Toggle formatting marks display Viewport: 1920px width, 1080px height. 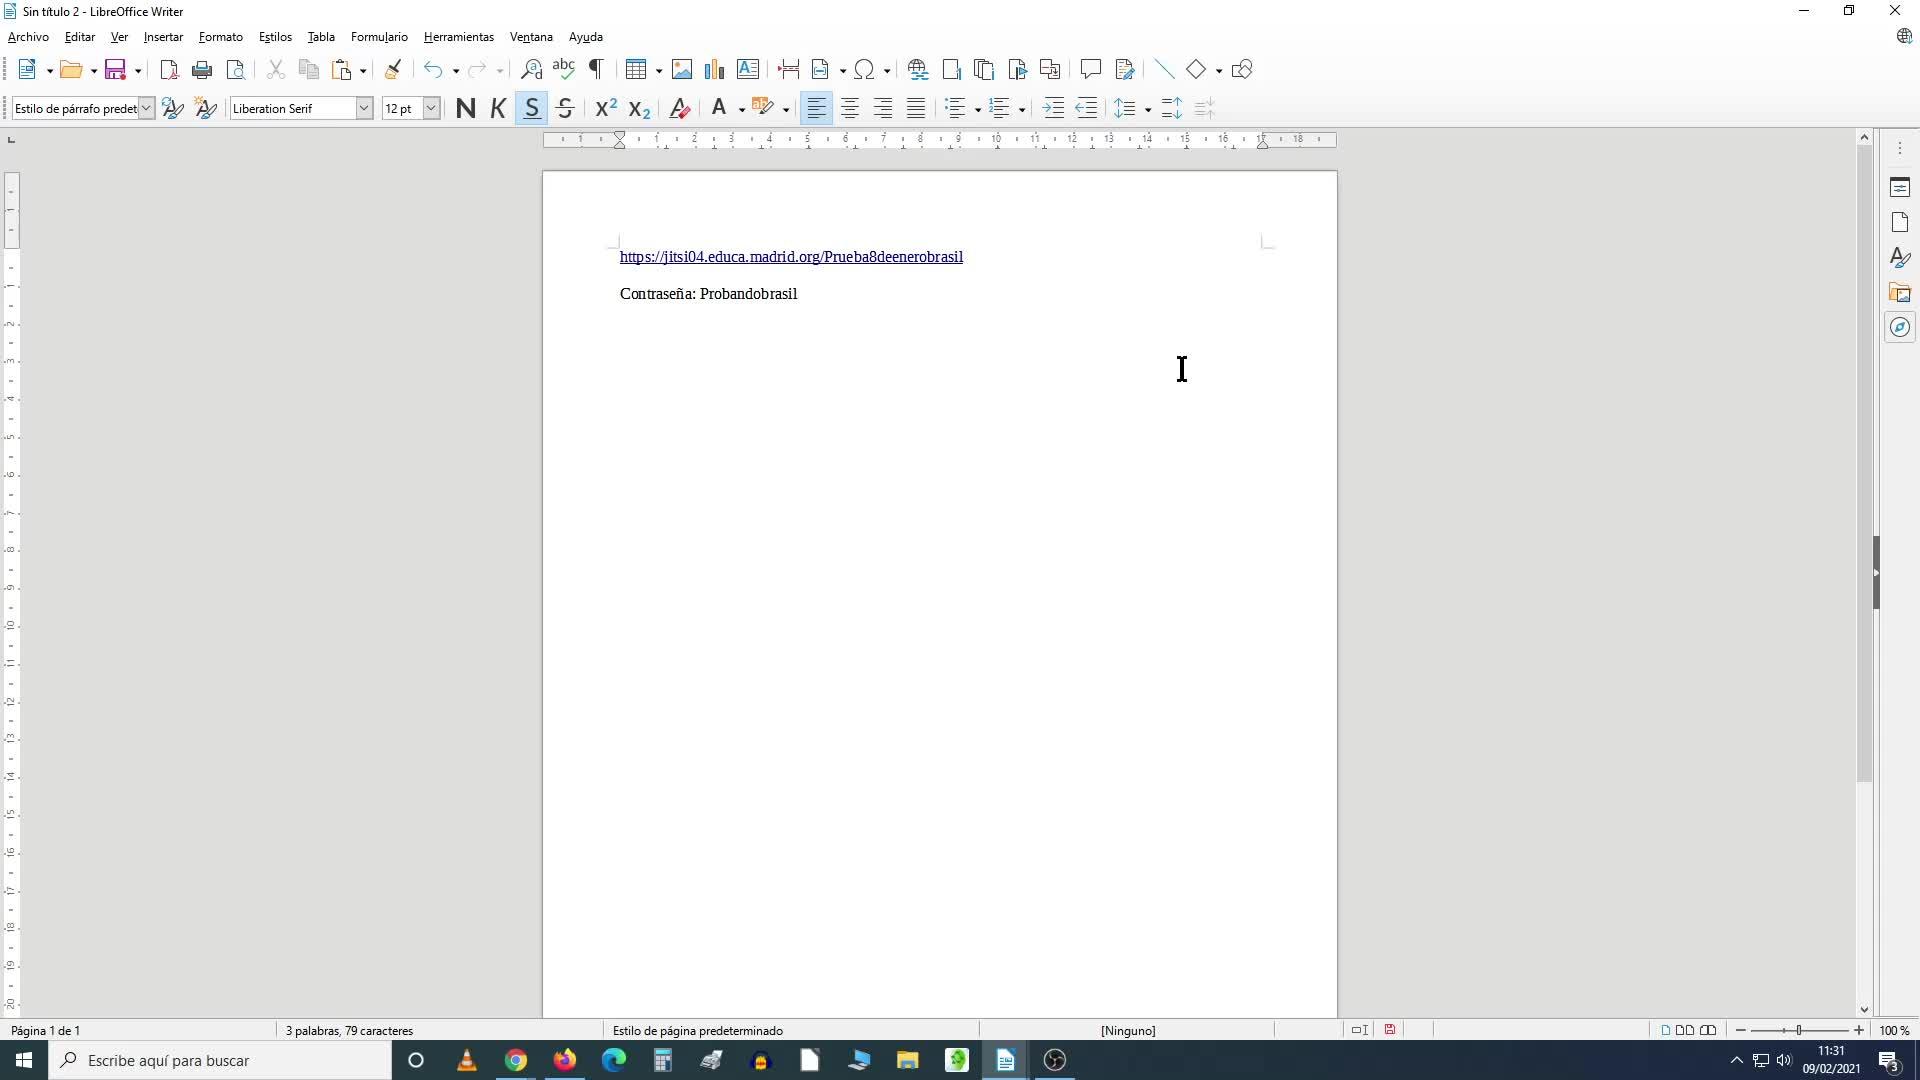coord(596,70)
